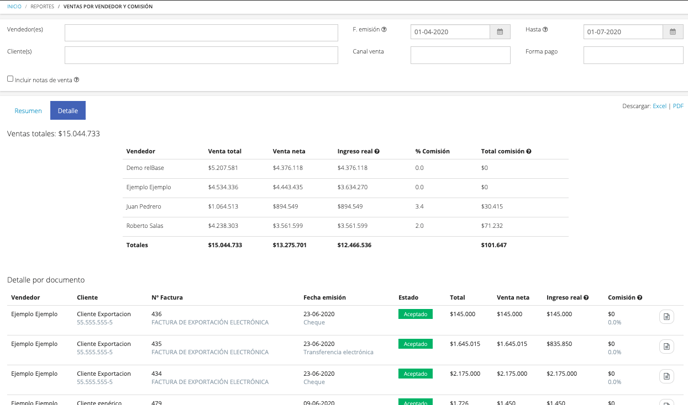Screen dimensions: 688x405
Task: Click the Total comisión info icon
Action: [x=529, y=151]
